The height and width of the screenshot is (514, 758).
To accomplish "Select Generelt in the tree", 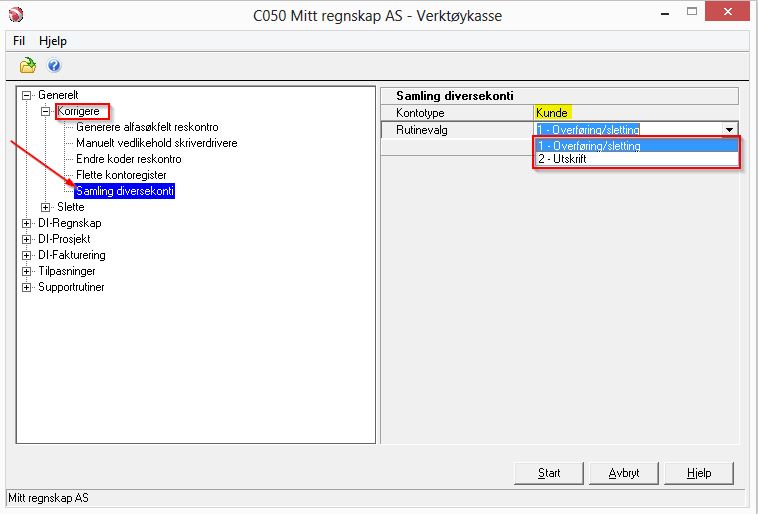I will tap(58, 95).
